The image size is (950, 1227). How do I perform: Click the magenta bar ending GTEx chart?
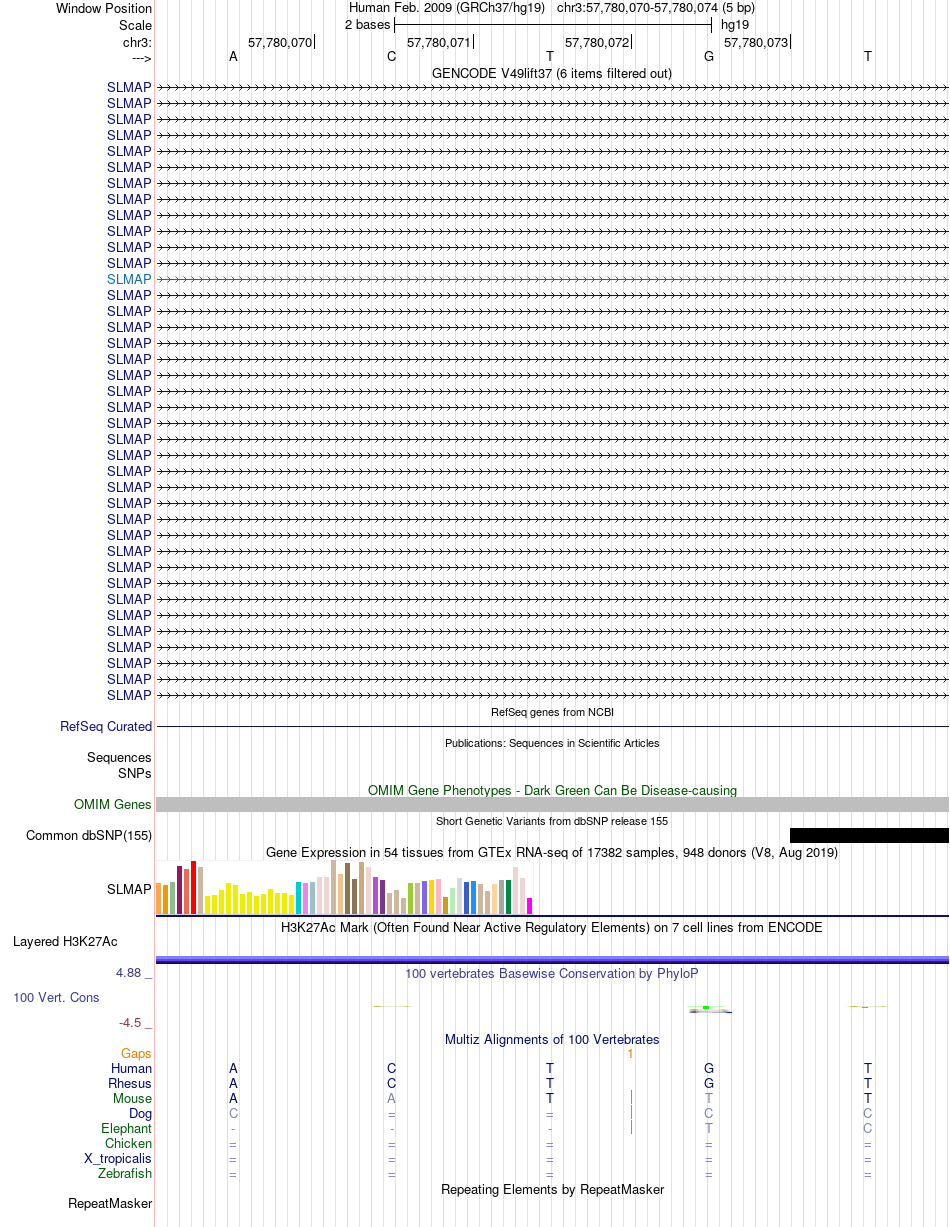[530, 906]
